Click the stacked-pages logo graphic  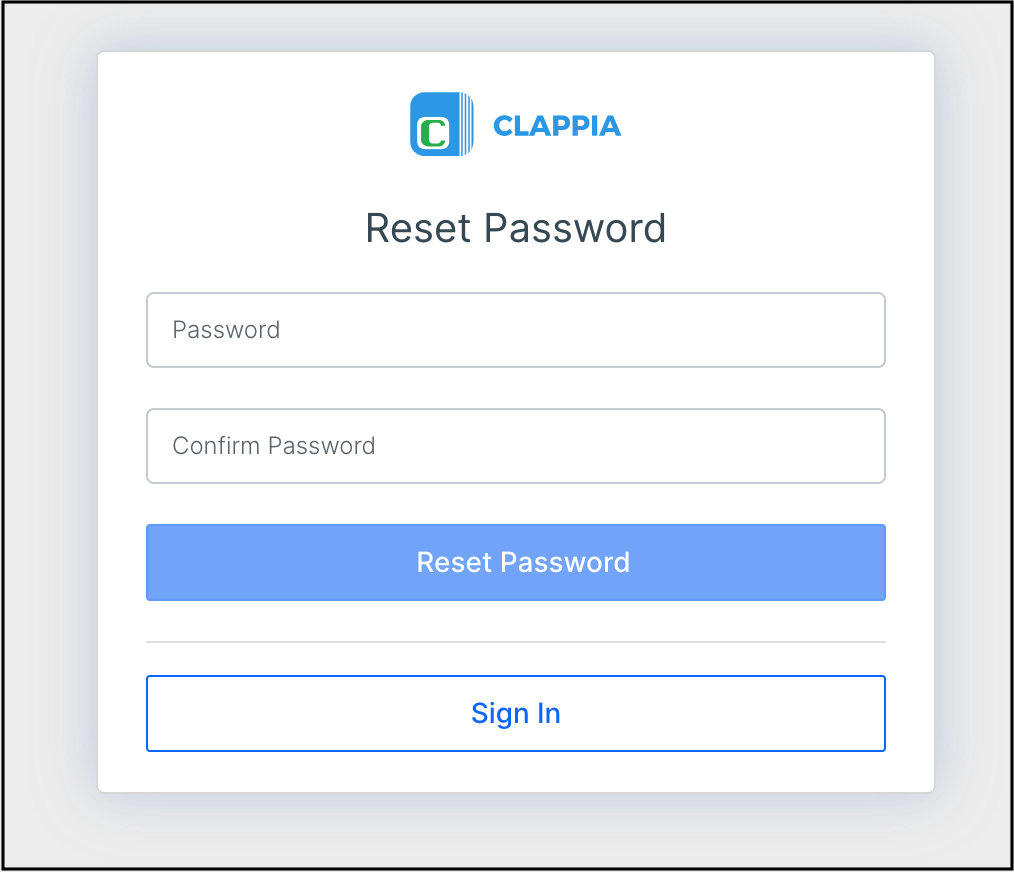[x=460, y=123]
